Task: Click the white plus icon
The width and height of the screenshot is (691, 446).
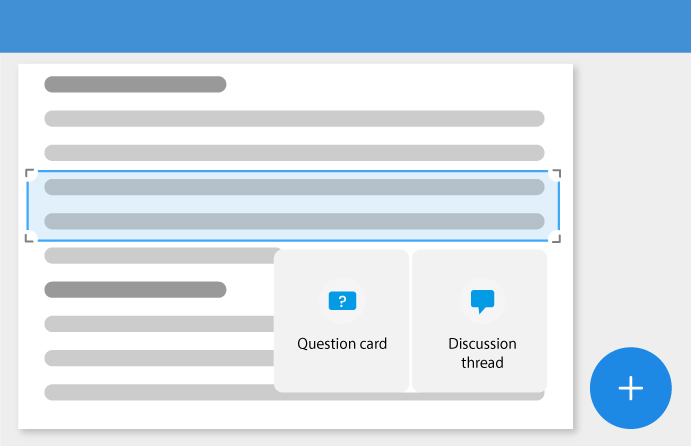Action: tap(631, 388)
